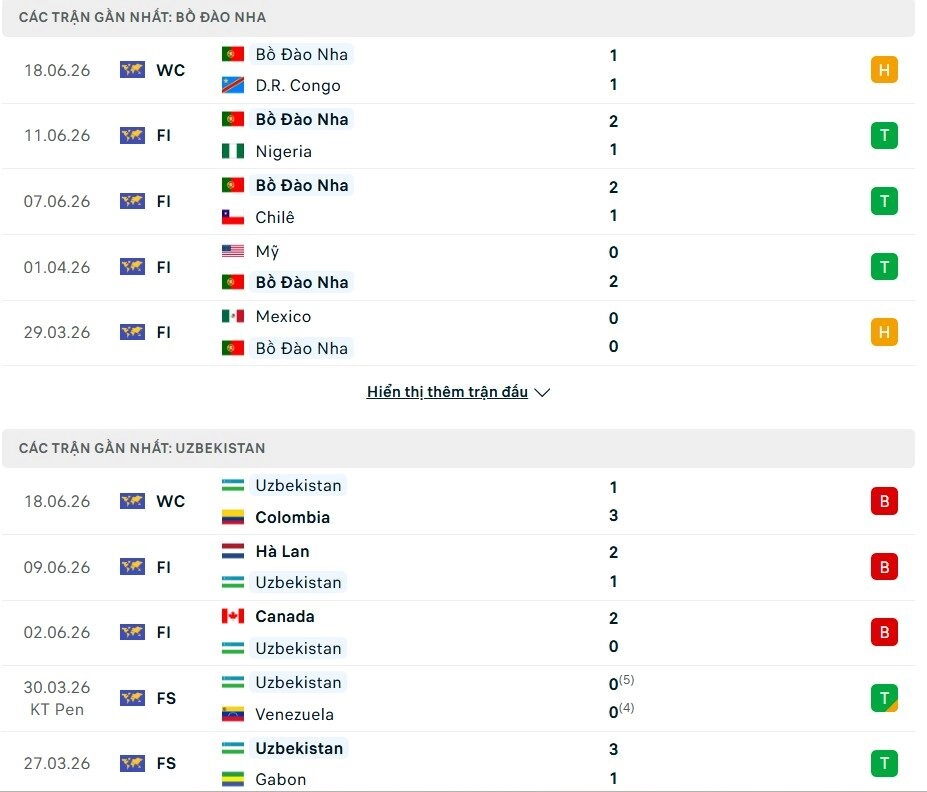Click the Gabon flag icon

232,779
